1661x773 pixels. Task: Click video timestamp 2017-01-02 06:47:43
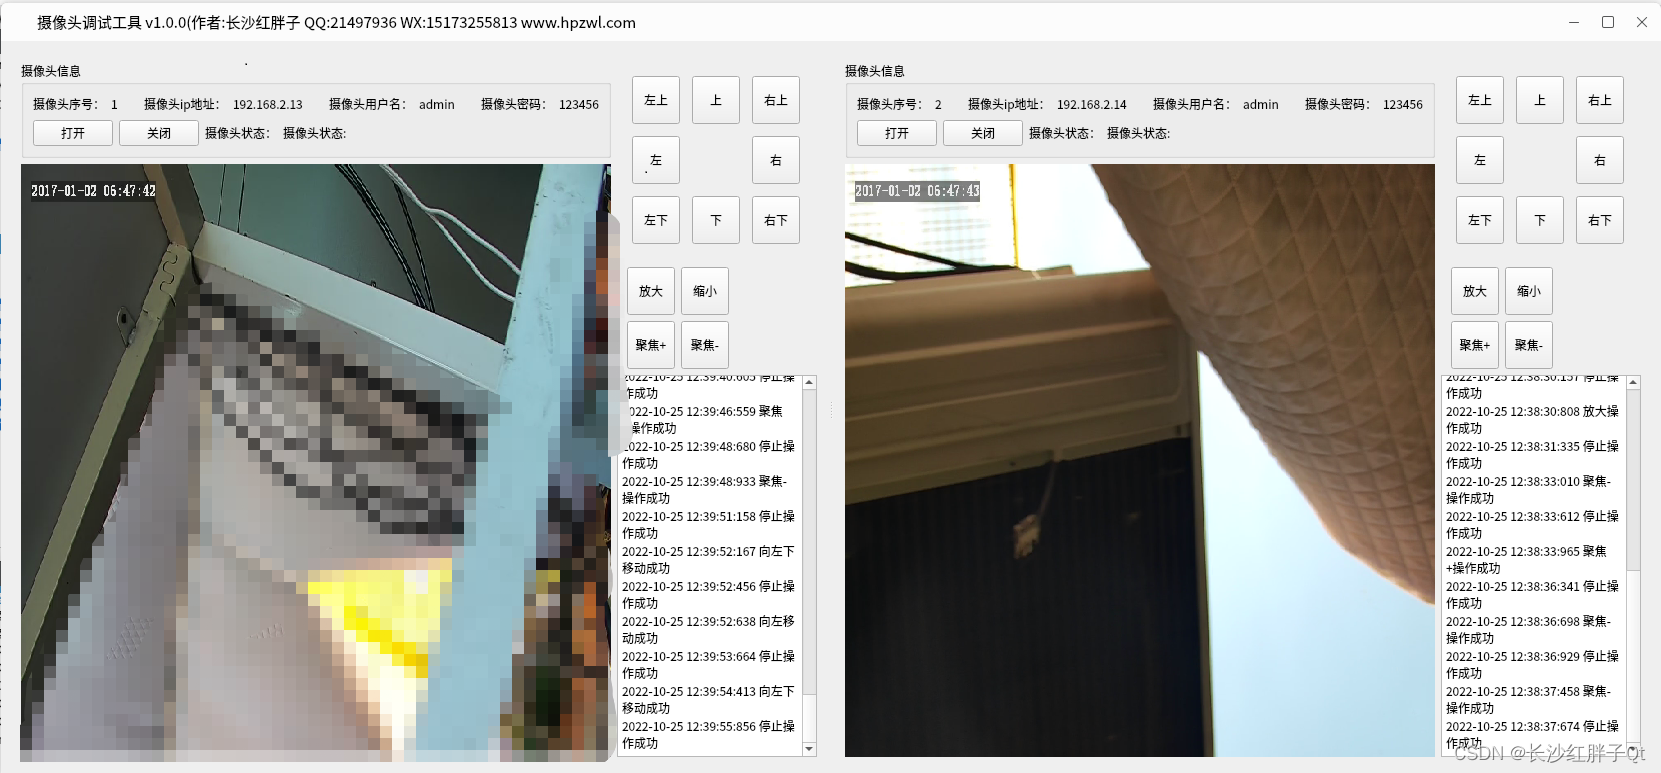coord(917,191)
